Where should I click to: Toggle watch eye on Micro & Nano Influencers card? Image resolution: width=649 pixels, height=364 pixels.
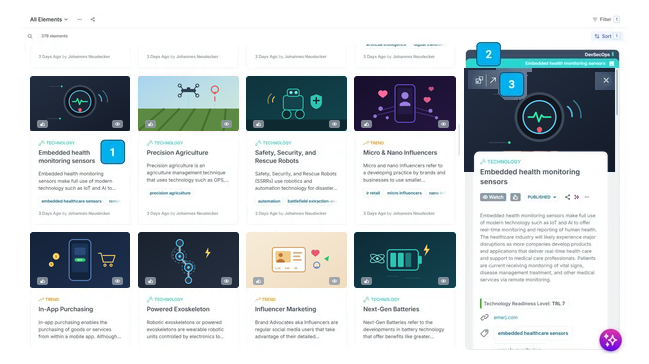(443, 124)
